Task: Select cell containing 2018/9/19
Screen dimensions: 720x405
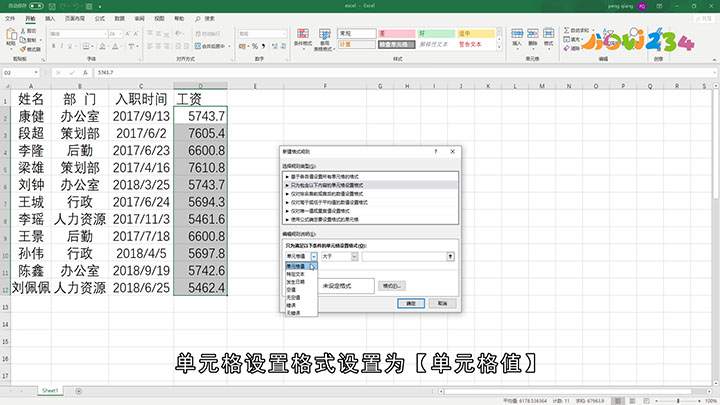Action: pos(141,270)
